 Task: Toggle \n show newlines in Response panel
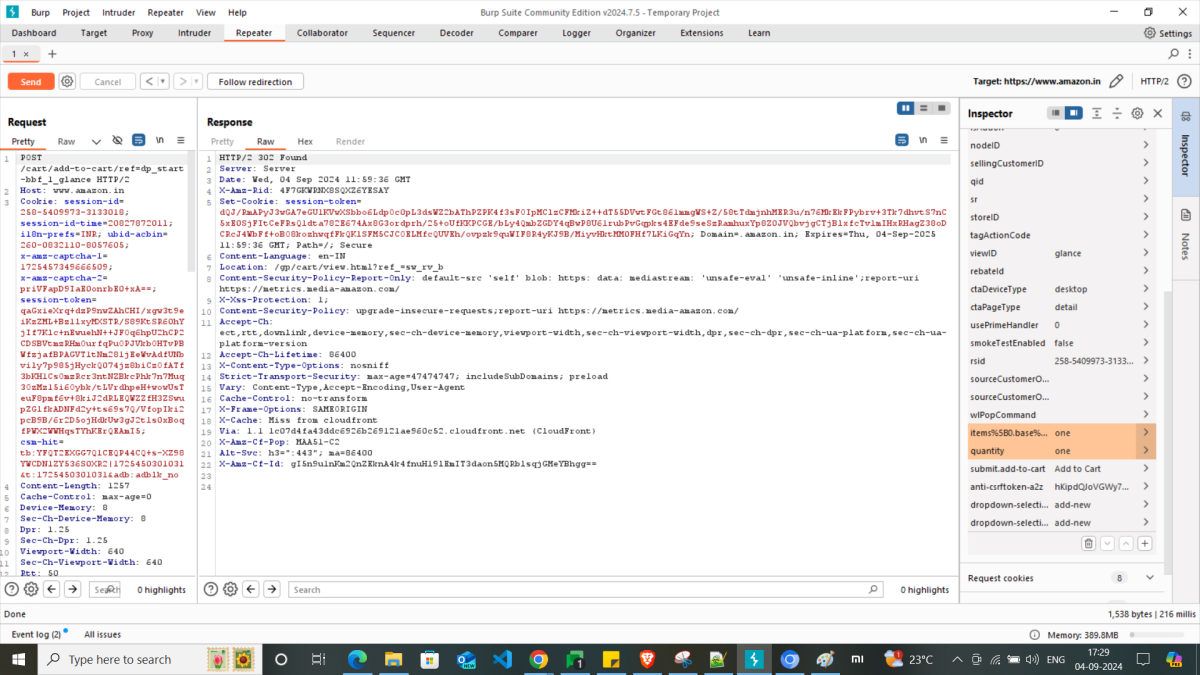924,141
